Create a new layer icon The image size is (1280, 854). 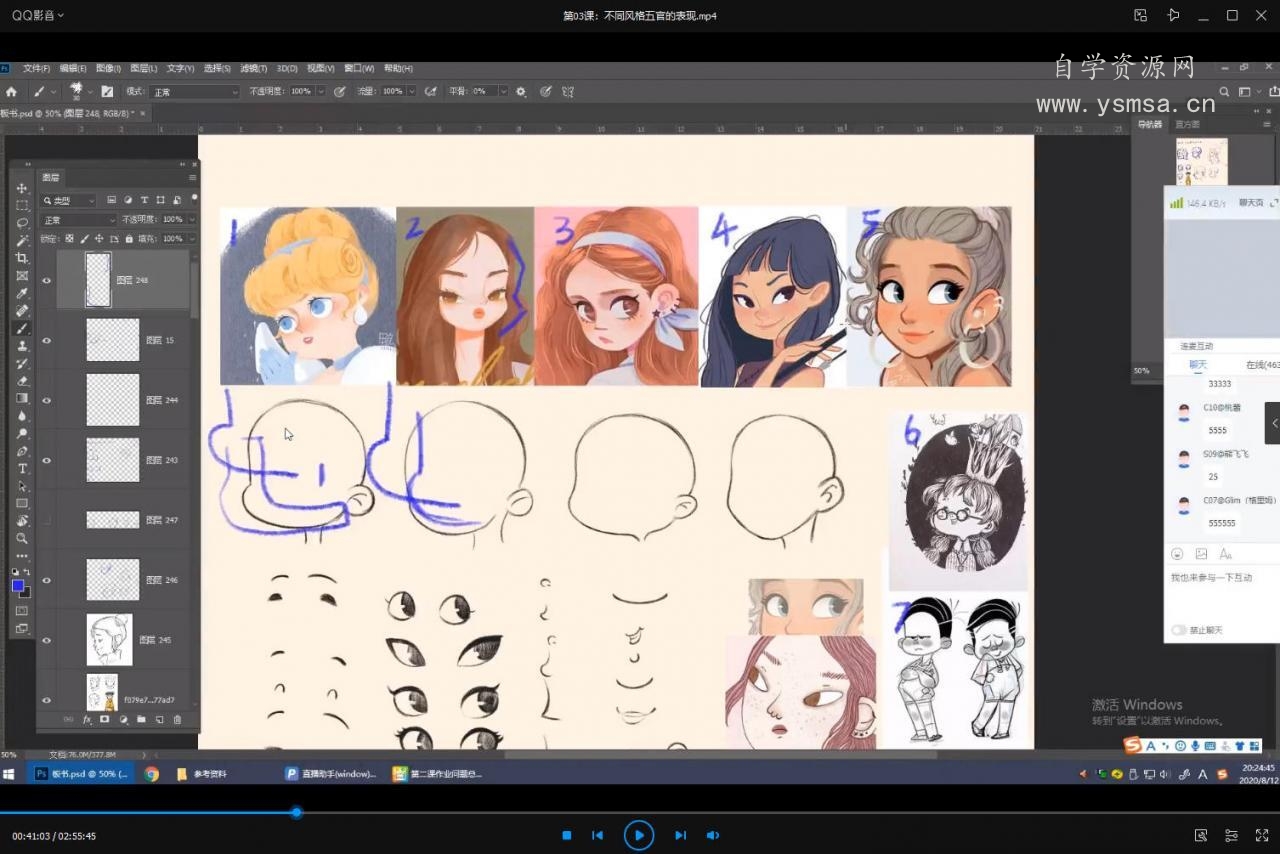pos(160,719)
